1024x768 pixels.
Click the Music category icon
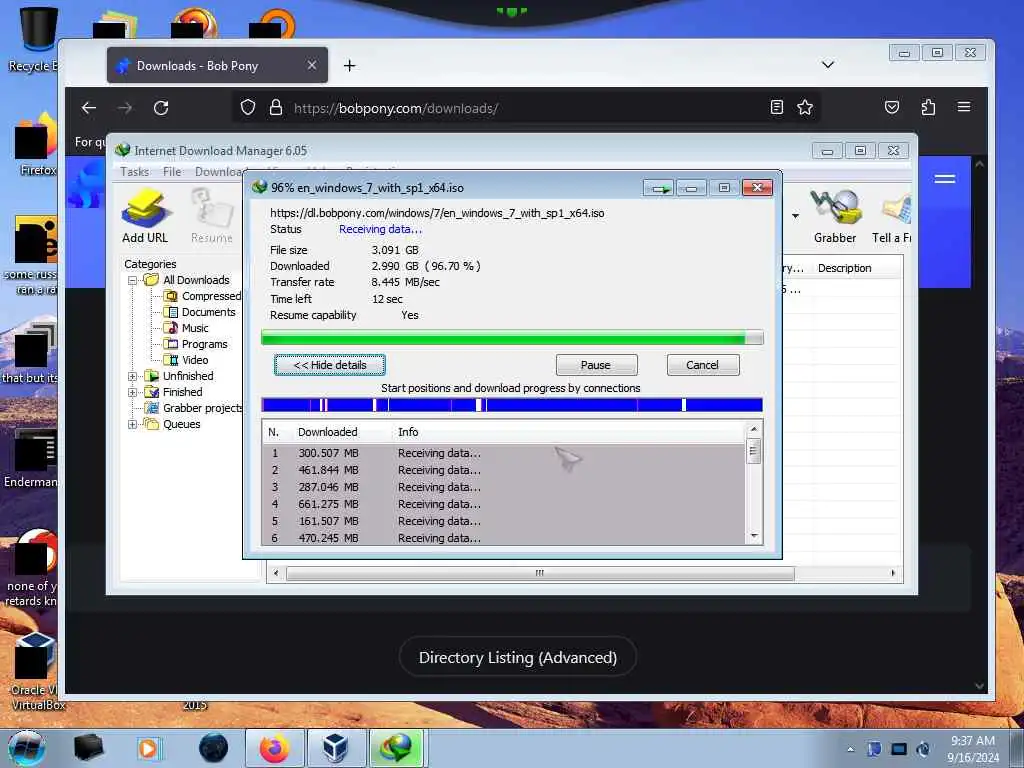171,328
